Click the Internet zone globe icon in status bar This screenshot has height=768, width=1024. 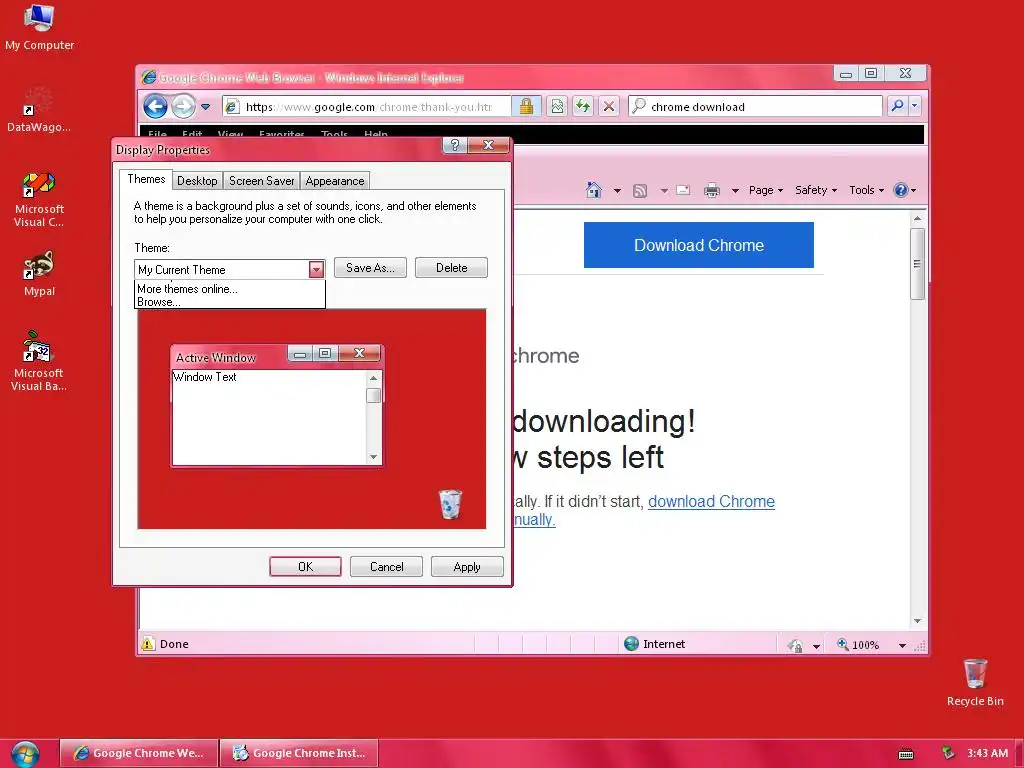[x=631, y=644]
